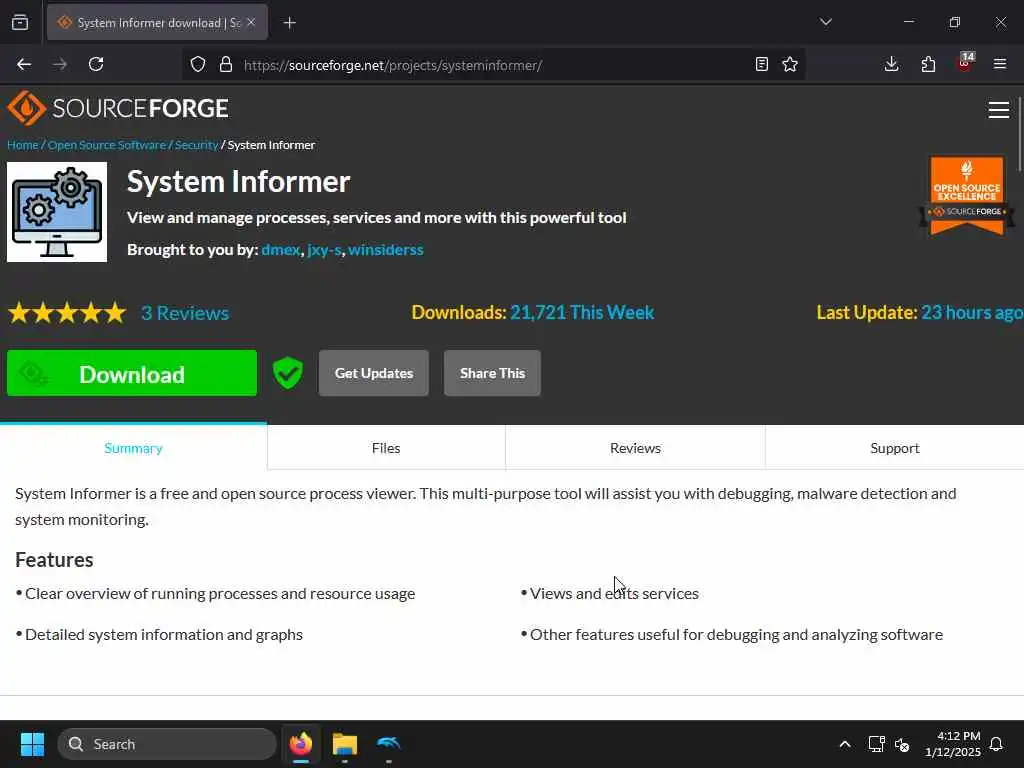This screenshot has height=768, width=1024.
Task: Go back with the browser back arrow
Action: coord(24,64)
